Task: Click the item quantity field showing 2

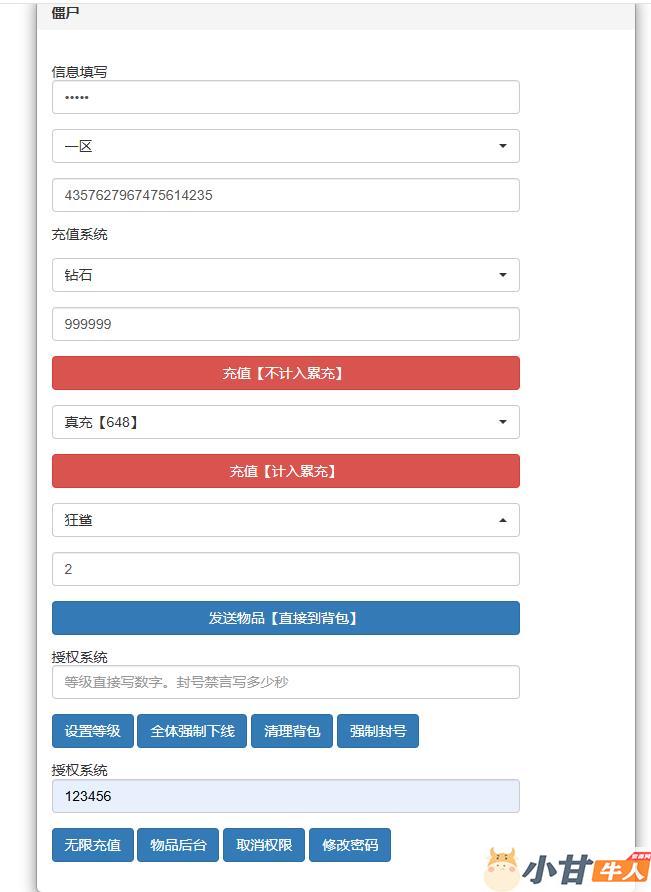Action: click(285, 569)
